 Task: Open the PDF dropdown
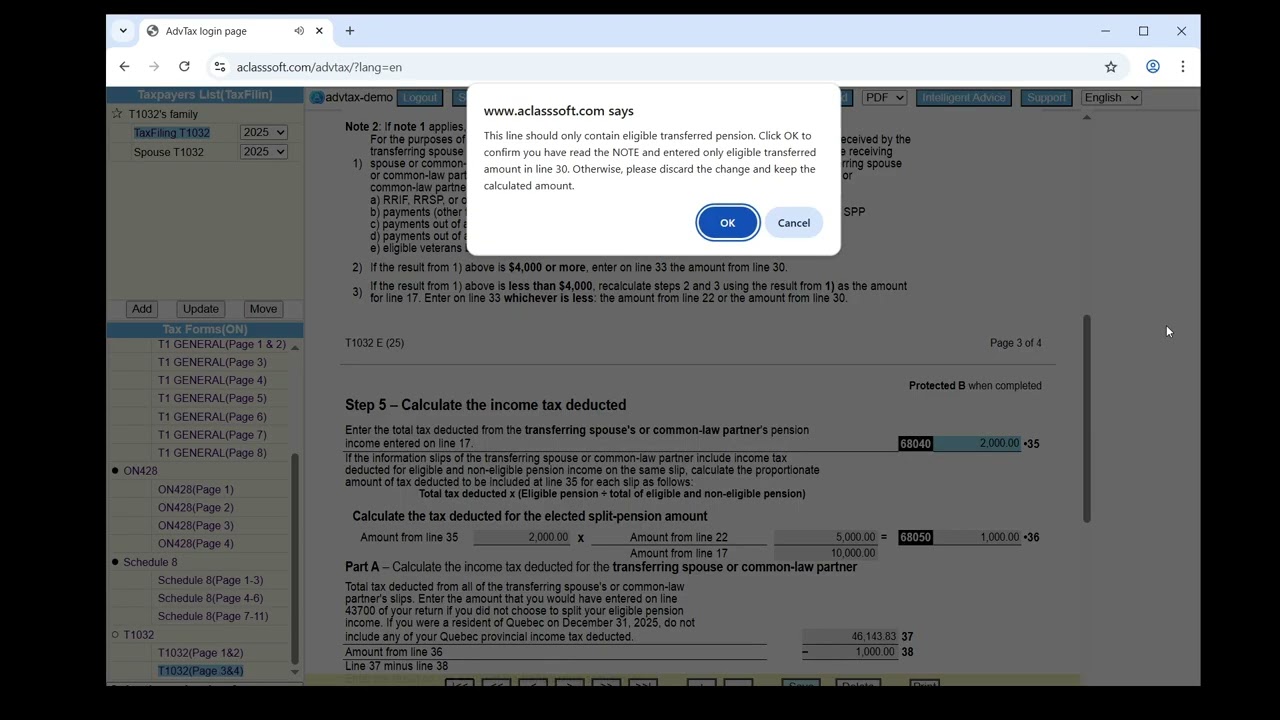[884, 98]
